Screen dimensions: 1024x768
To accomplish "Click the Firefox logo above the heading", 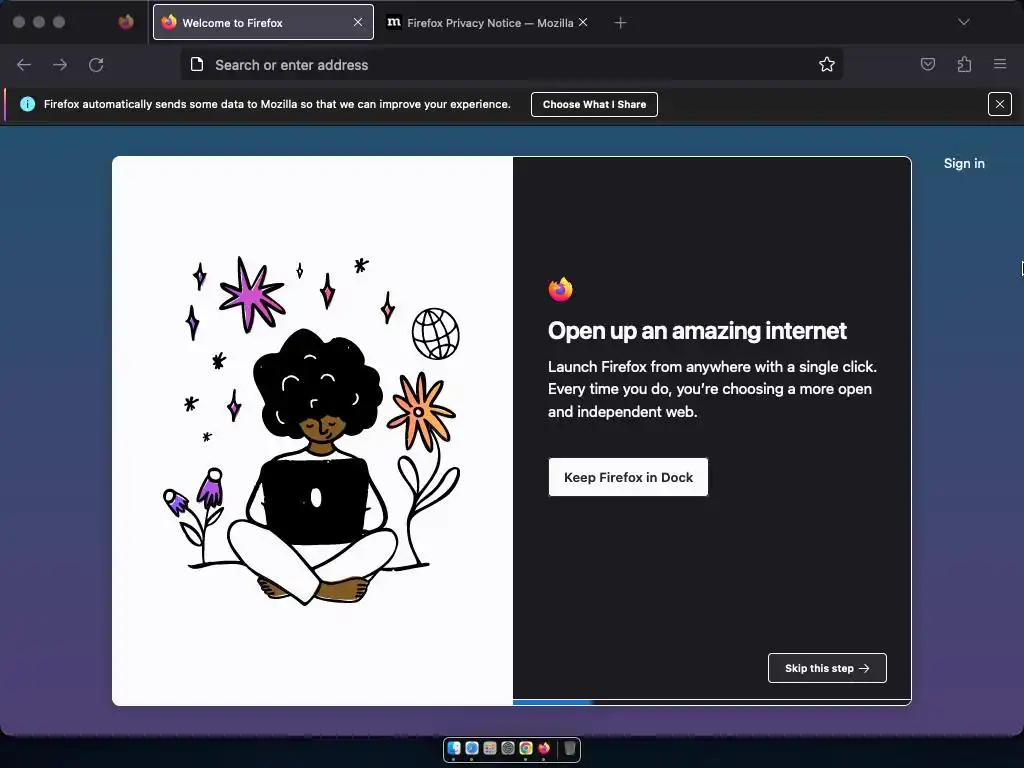I will (560, 289).
